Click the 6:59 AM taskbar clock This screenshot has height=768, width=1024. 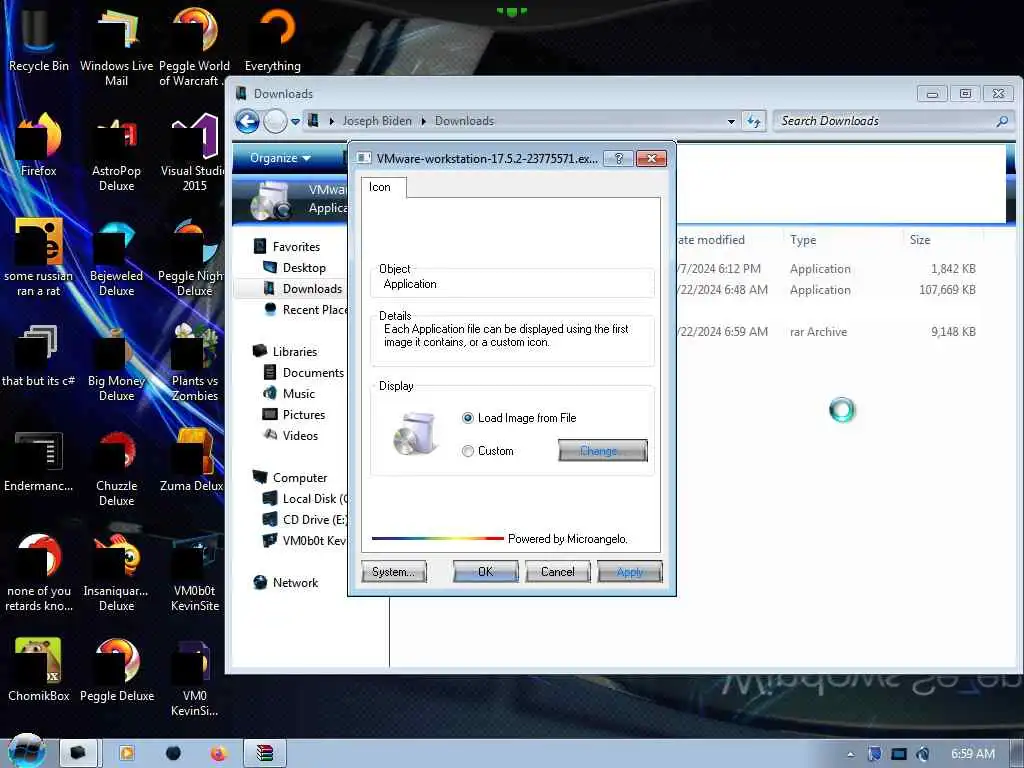coord(972,754)
